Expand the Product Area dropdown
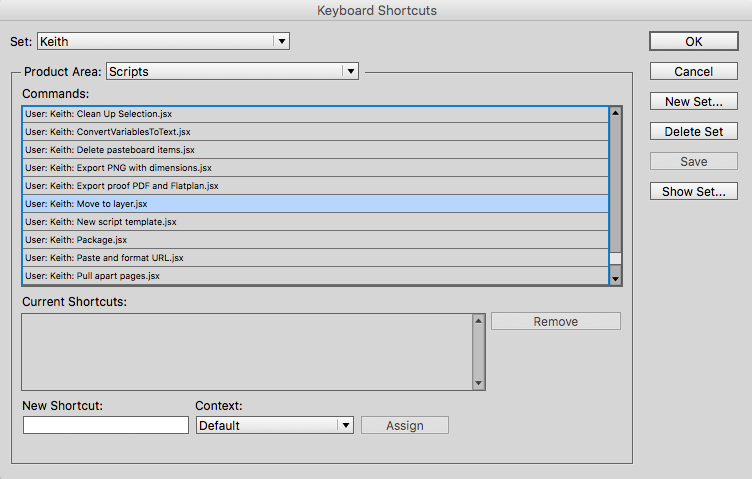The height and width of the screenshot is (479, 752). pos(232,71)
